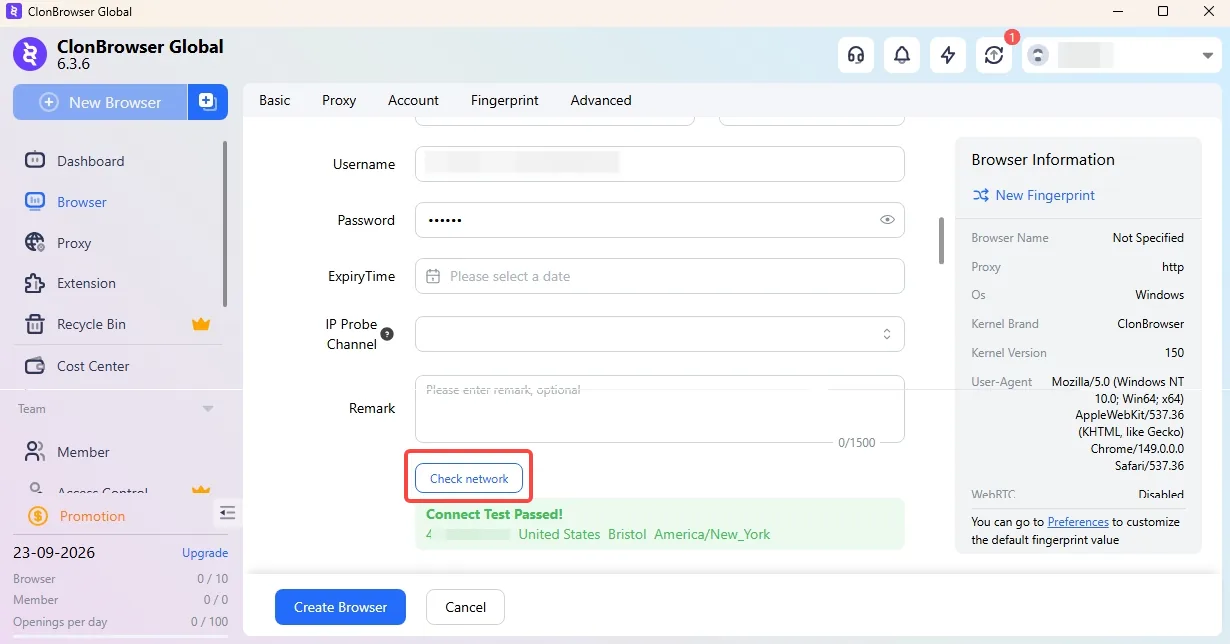Click the Proxy value 'http'
The image size is (1230, 644).
[1173, 267]
